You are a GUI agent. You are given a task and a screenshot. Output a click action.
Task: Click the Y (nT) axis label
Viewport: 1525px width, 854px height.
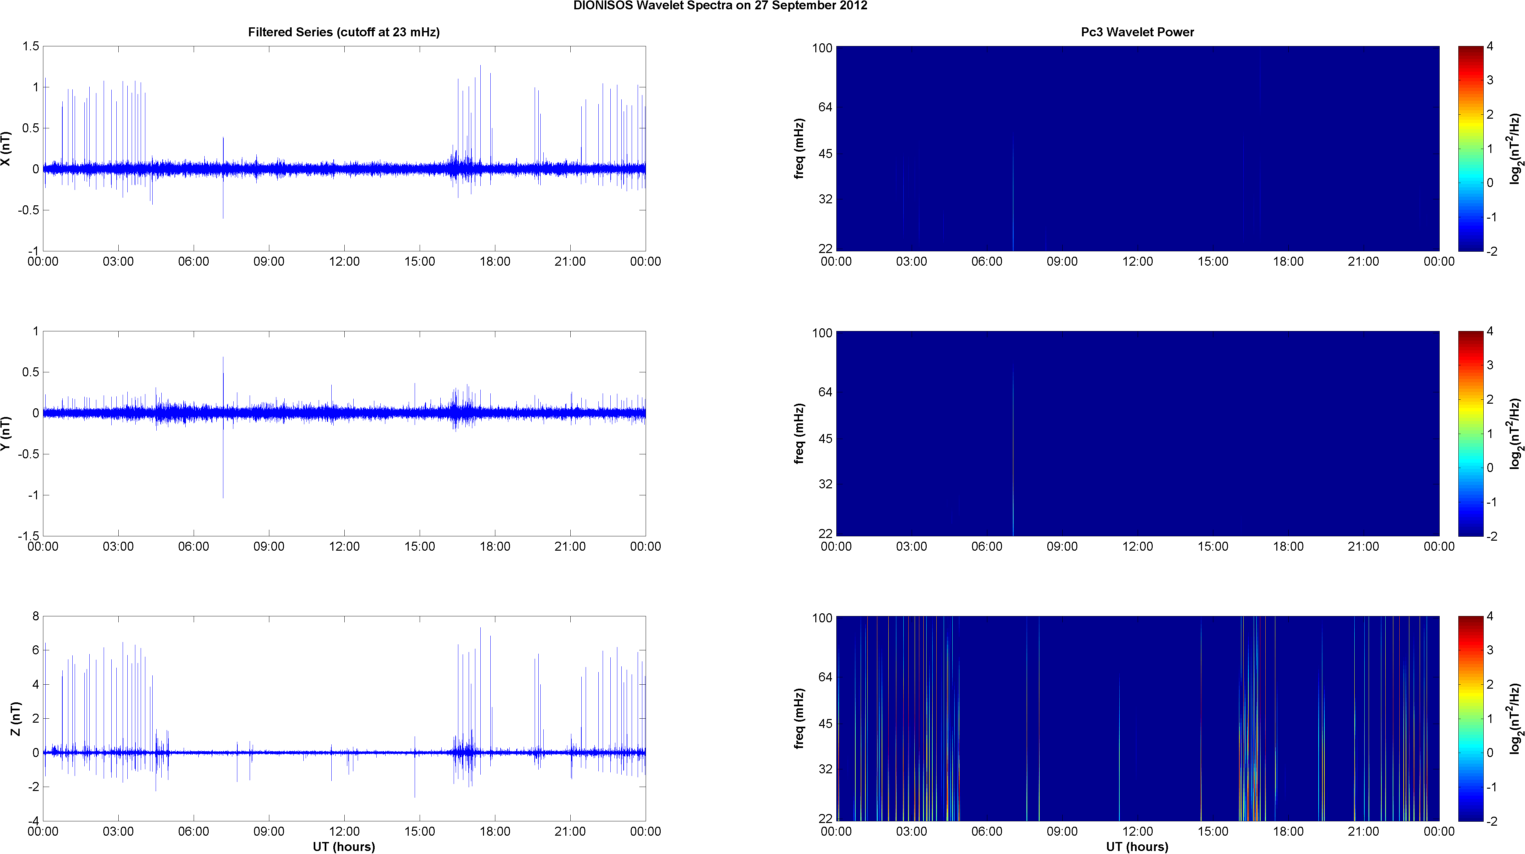(7, 434)
